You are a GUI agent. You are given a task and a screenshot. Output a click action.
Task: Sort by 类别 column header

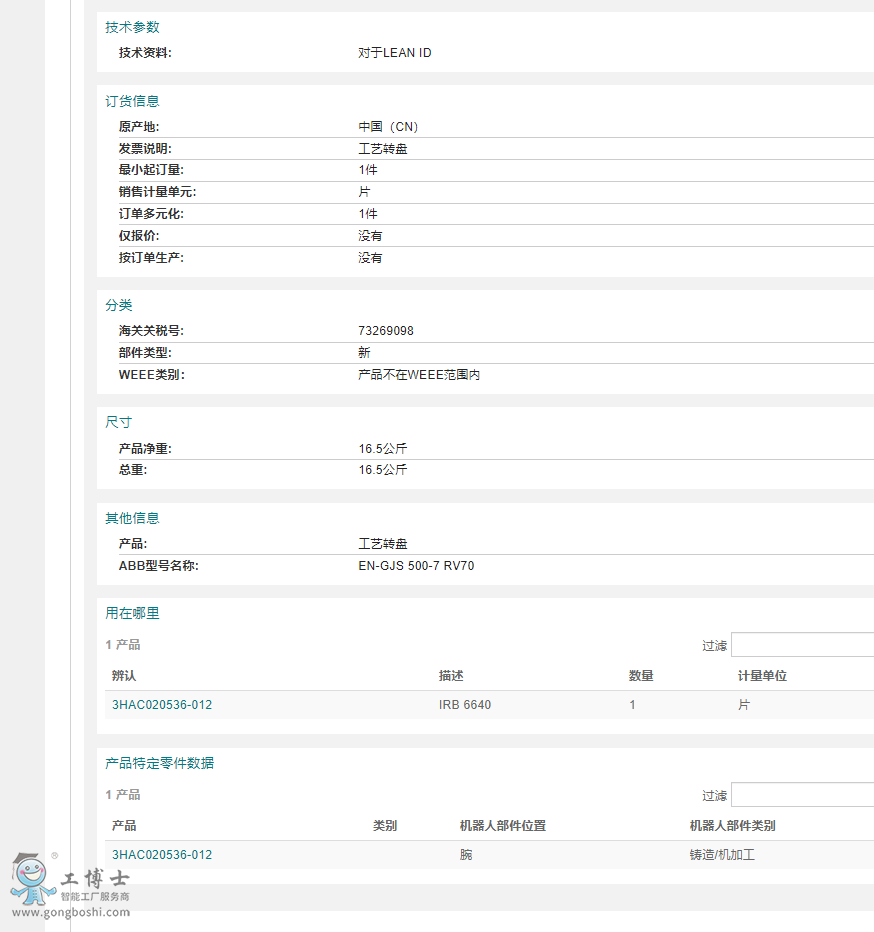(385, 826)
